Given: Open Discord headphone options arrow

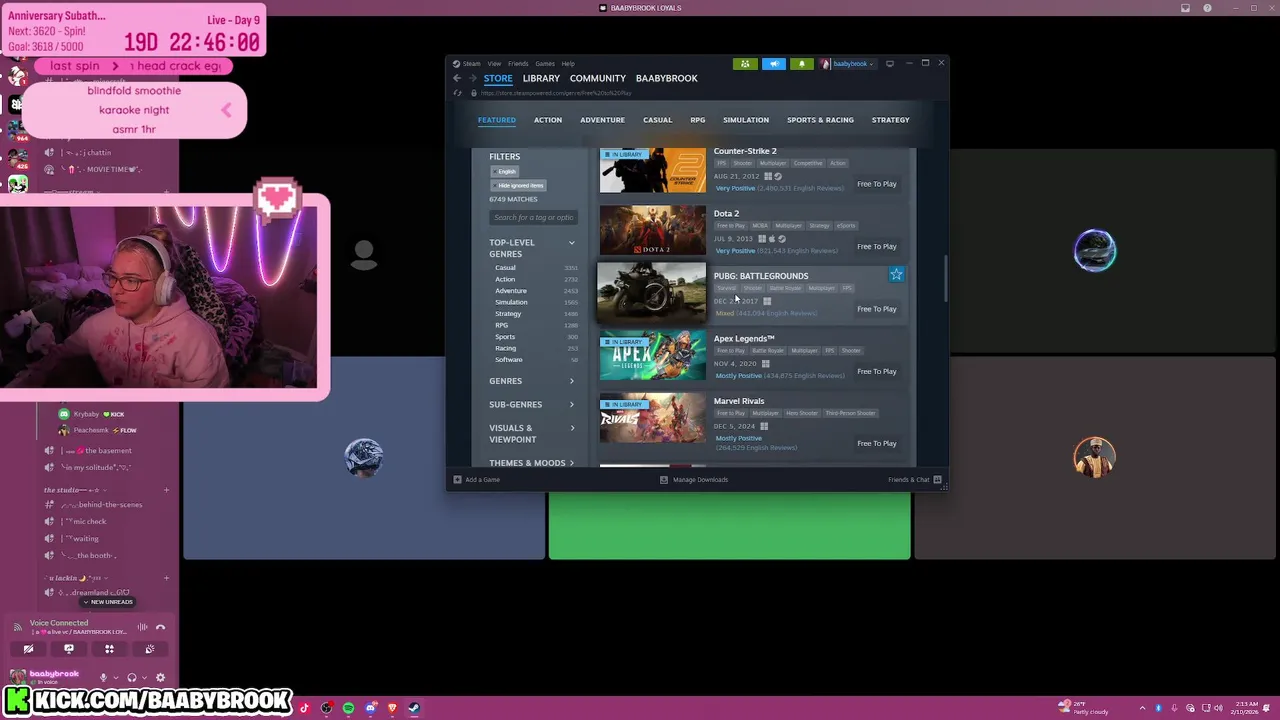Looking at the screenshot, I should (144, 677).
